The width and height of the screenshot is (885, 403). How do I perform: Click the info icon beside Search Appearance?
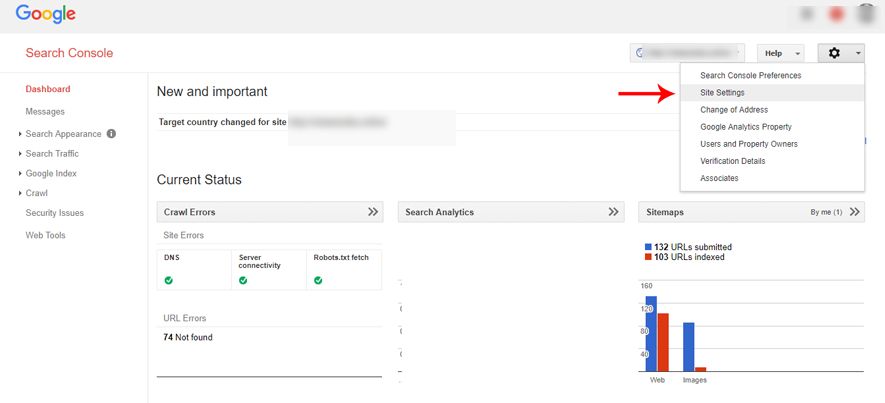click(111, 134)
